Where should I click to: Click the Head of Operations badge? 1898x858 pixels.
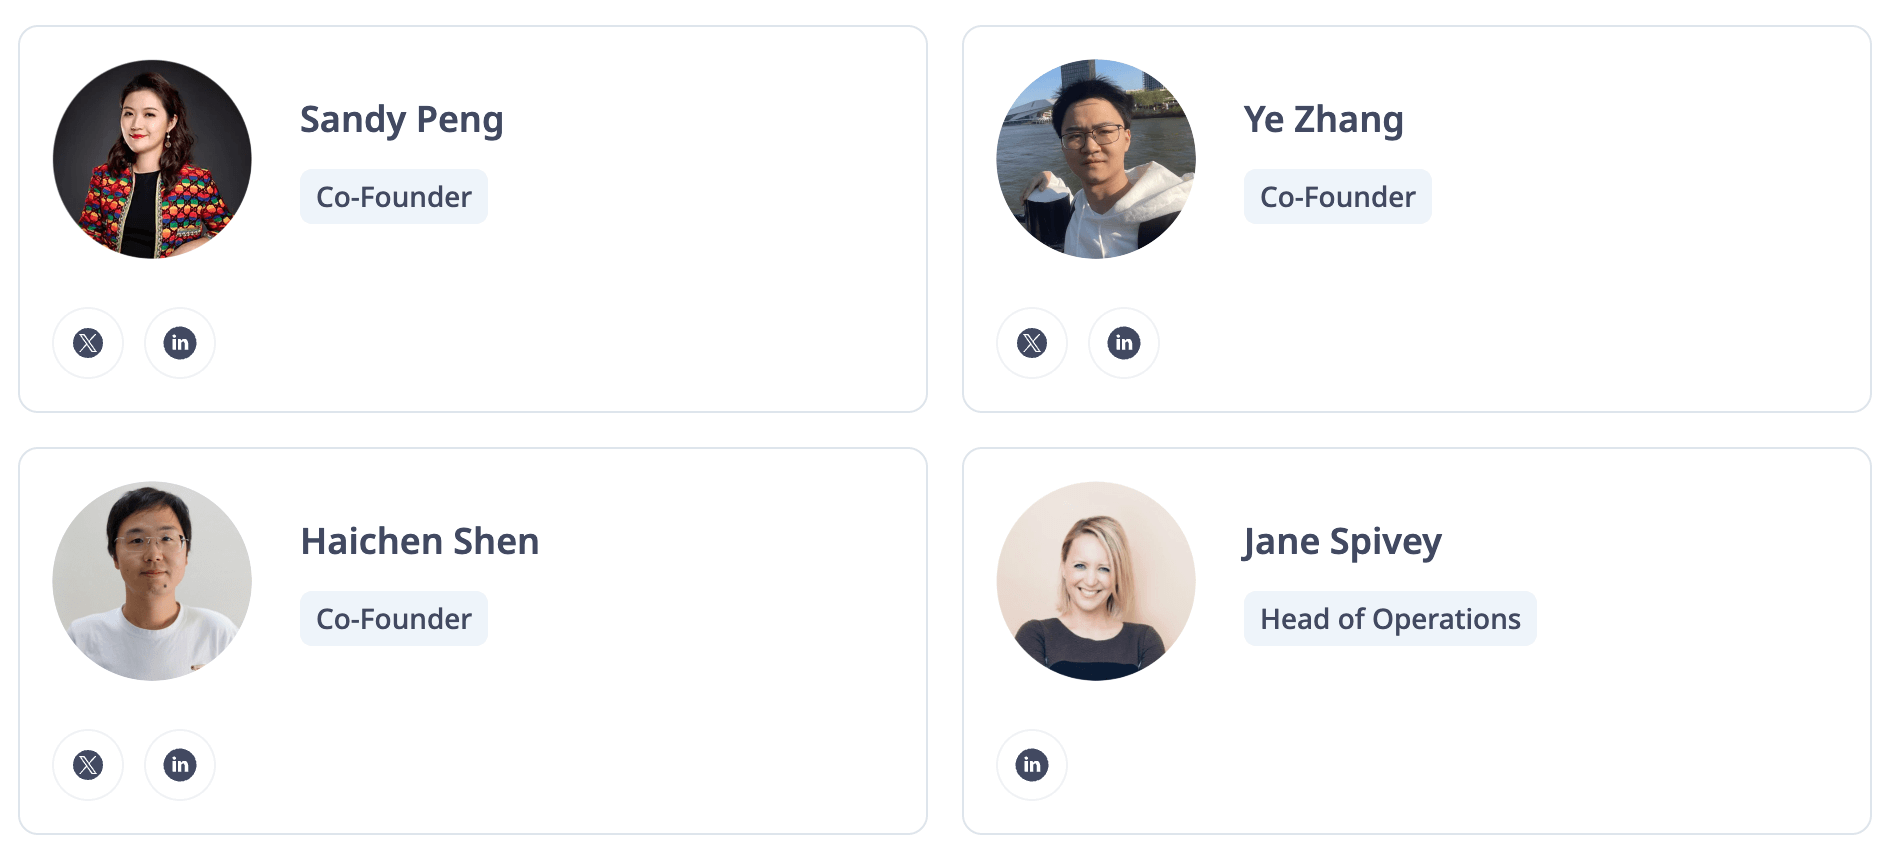1390,619
